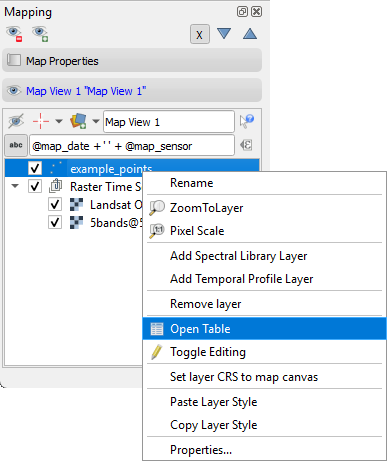Image resolution: width=388 pixels, height=461 pixels.
Task: Click the help cursor icon
Action: [x=247, y=121]
